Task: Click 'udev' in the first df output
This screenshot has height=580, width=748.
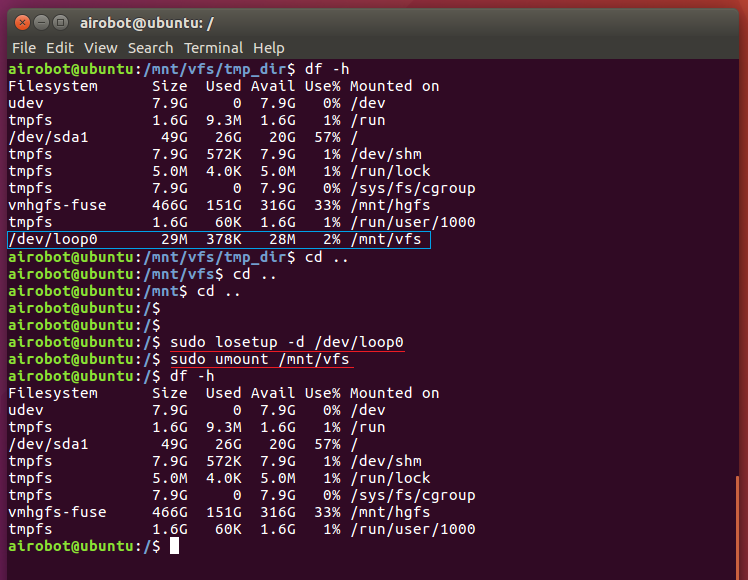Action: click(x=26, y=103)
